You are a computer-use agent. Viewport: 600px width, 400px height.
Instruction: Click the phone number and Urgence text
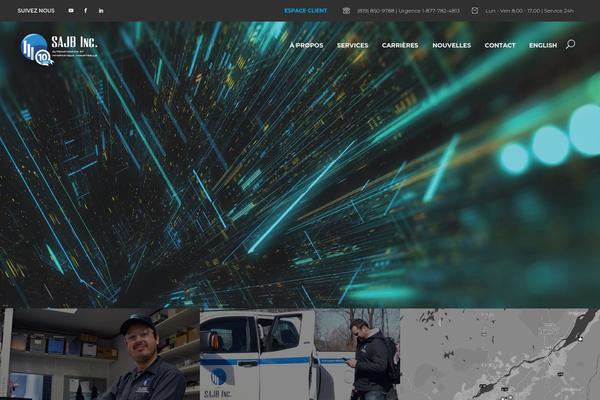tap(408, 11)
